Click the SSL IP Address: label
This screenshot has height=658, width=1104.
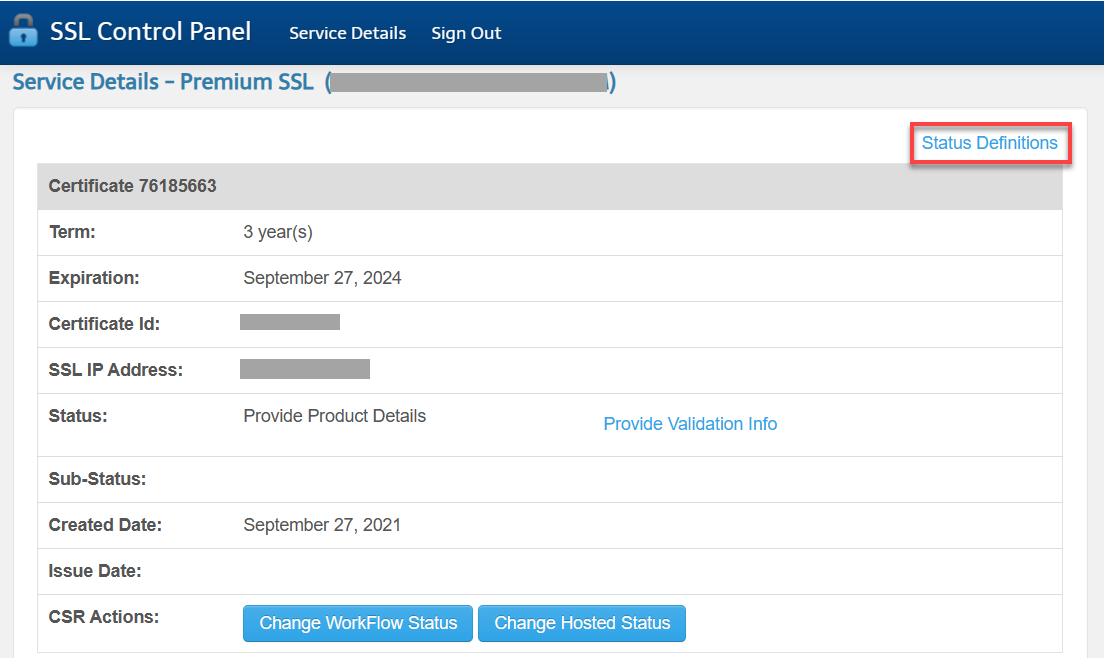pyautogui.click(x=115, y=369)
